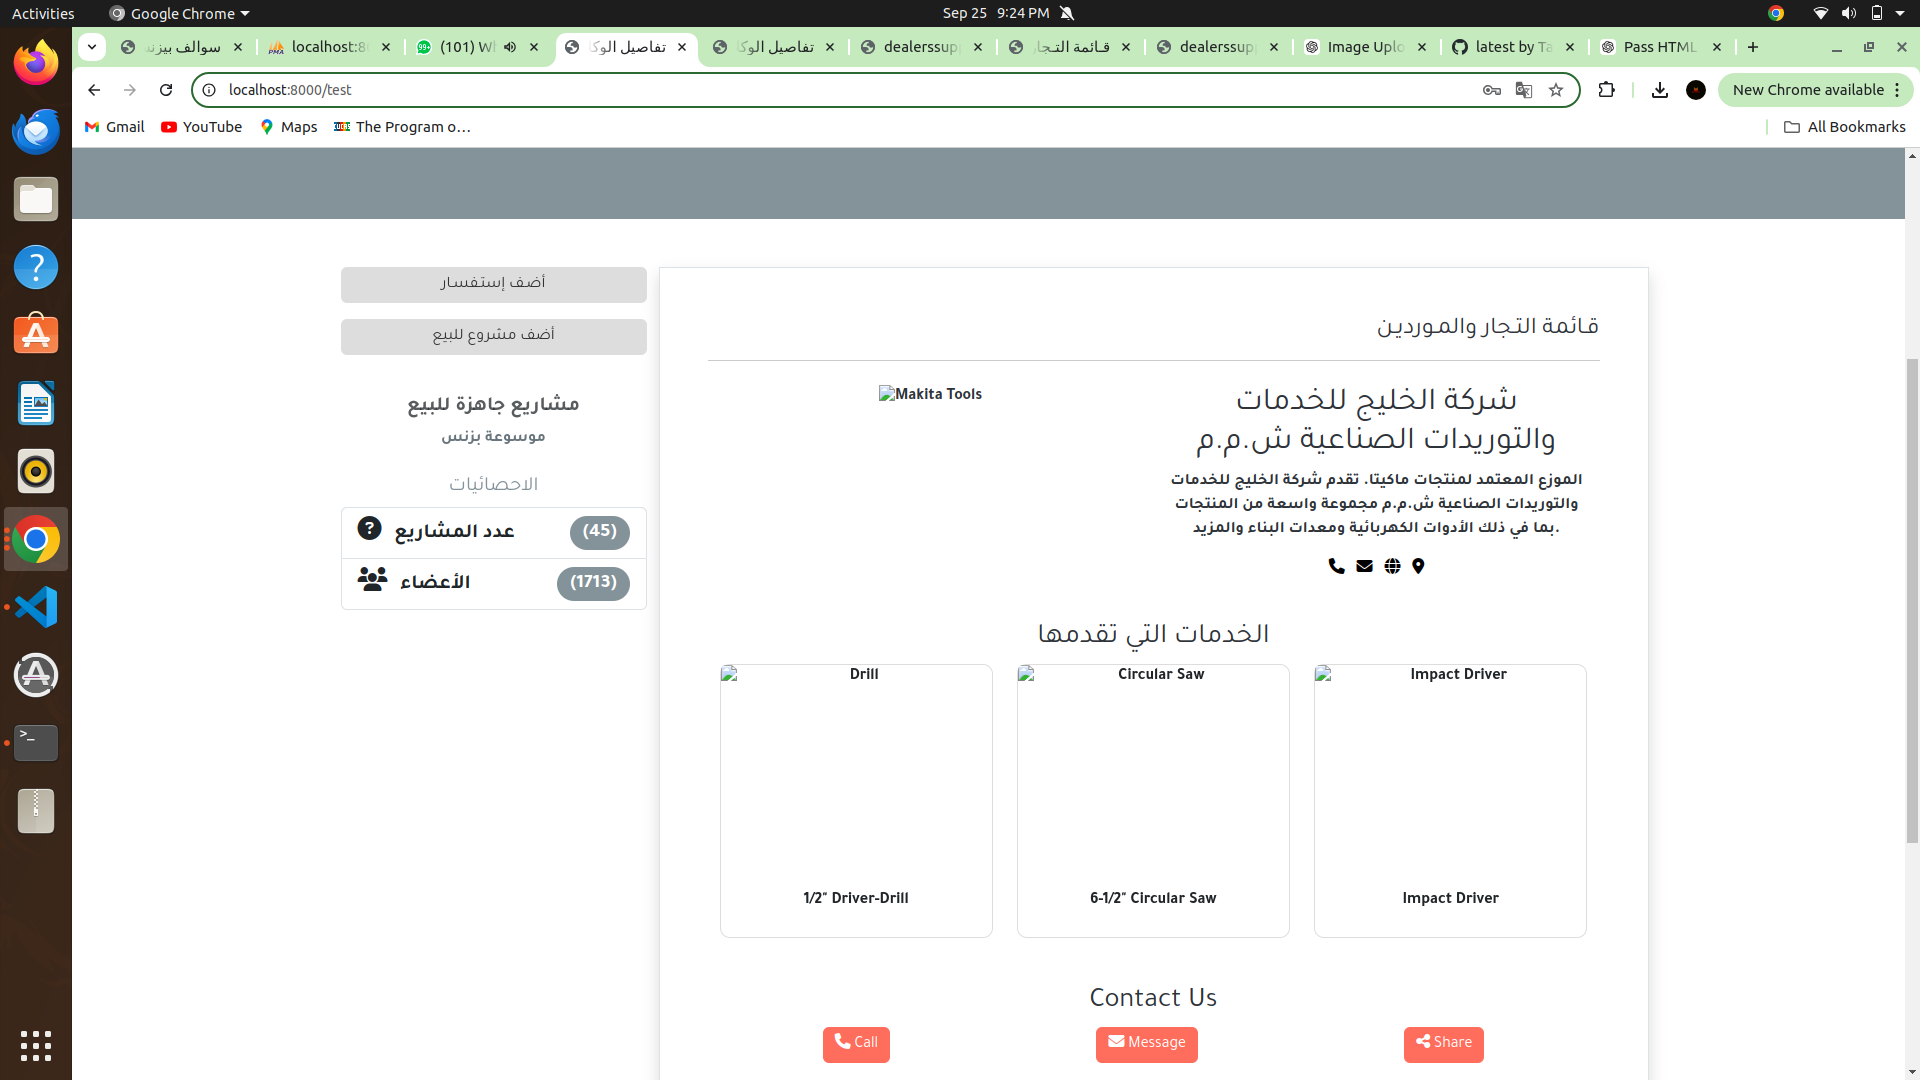The image size is (1920, 1080).
Task: Expand the Google Chrome menu in the top bar
Action: (x=178, y=13)
